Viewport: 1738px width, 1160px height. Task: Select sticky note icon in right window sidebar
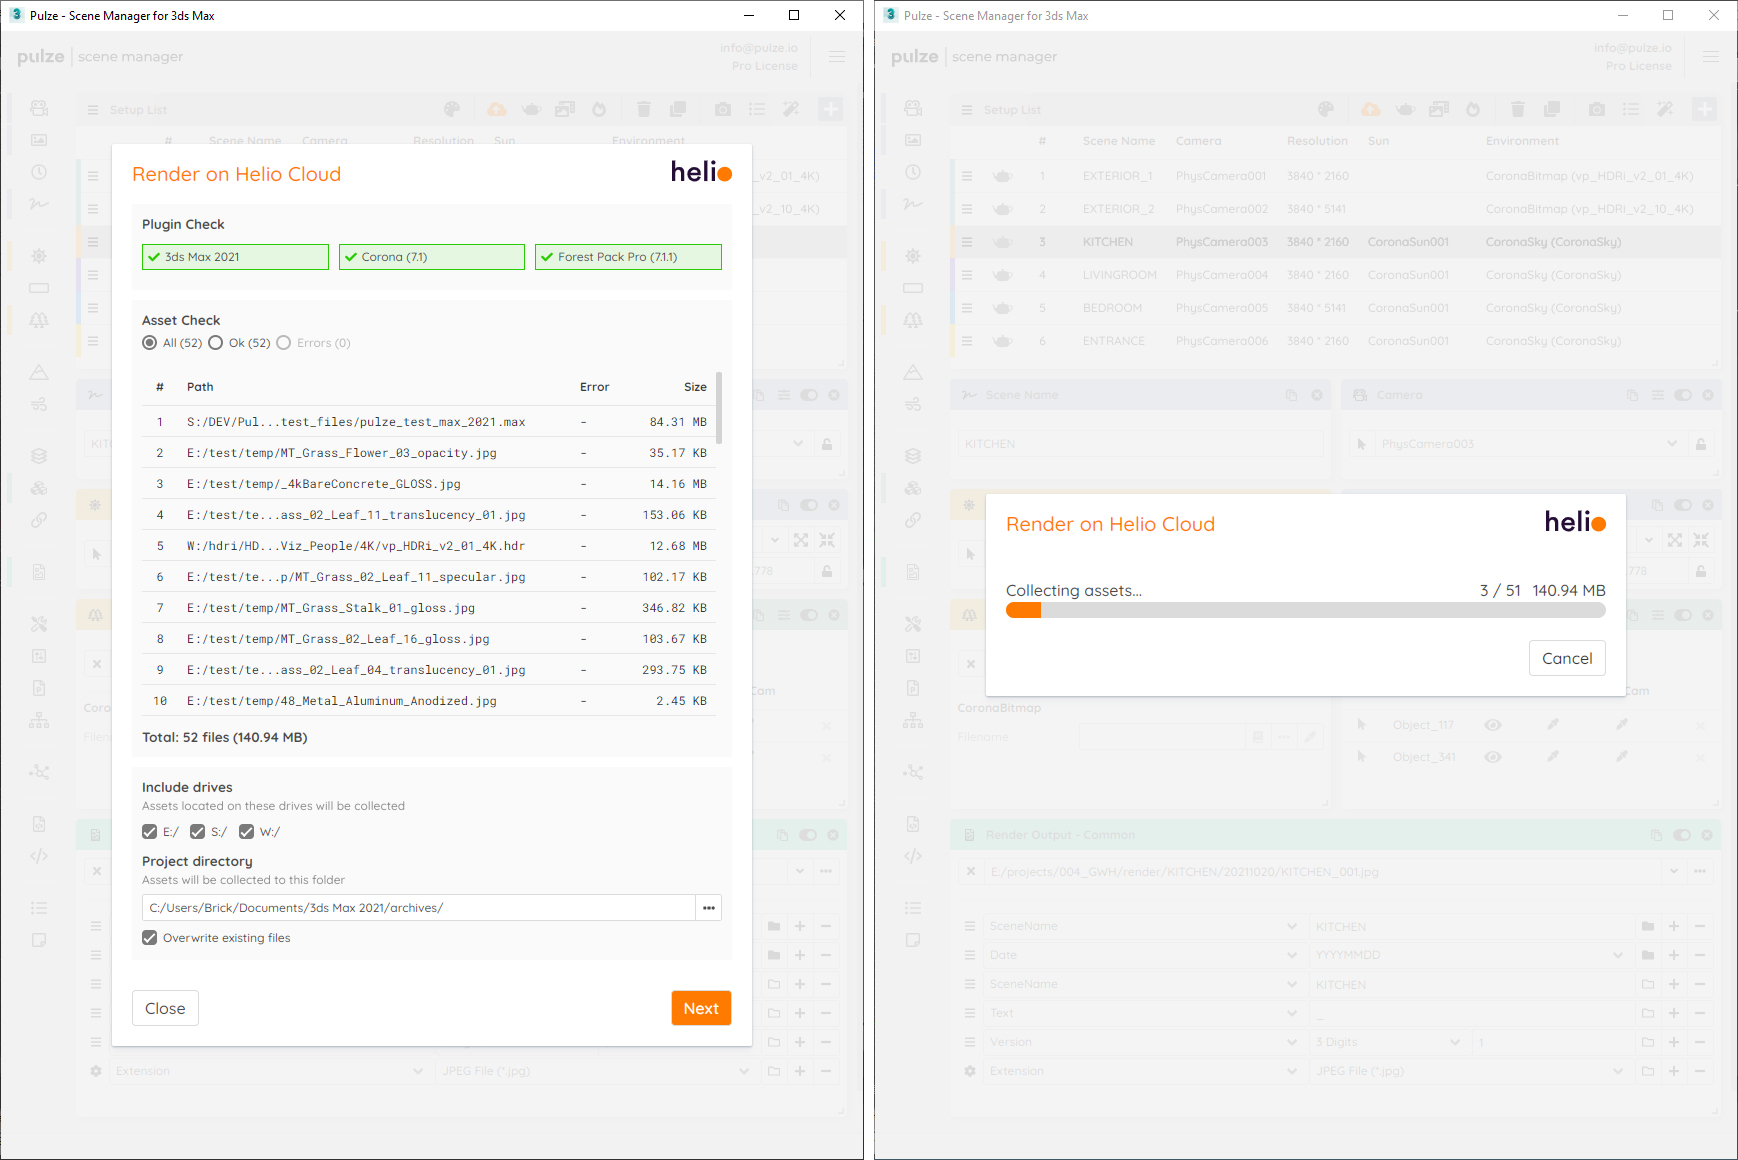[x=913, y=940]
